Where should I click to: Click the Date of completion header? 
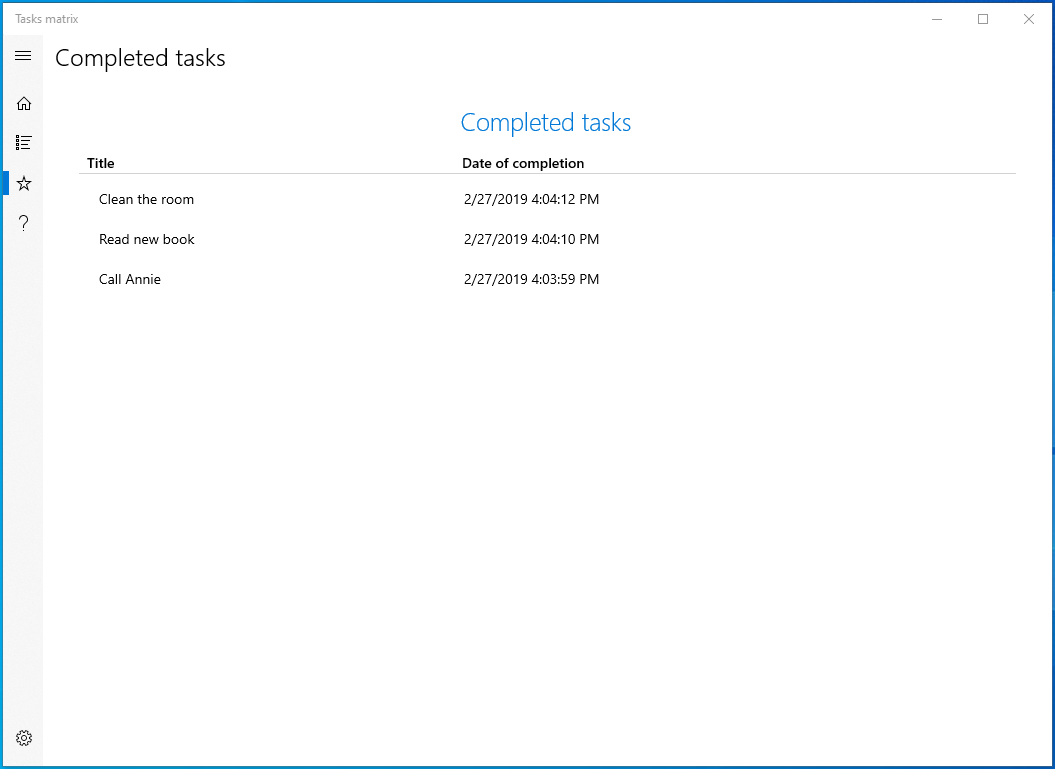(x=523, y=163)
